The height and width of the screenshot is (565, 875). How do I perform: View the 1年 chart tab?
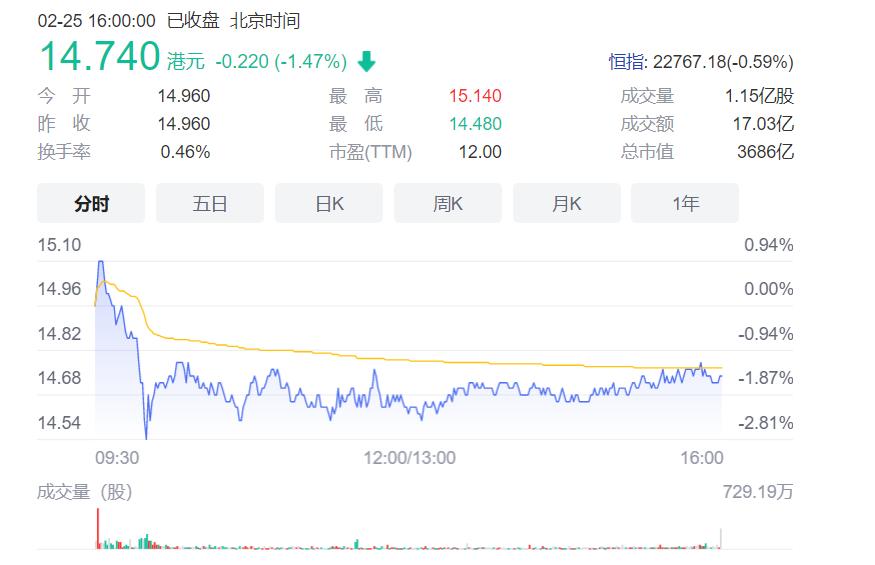click(686, 203)
